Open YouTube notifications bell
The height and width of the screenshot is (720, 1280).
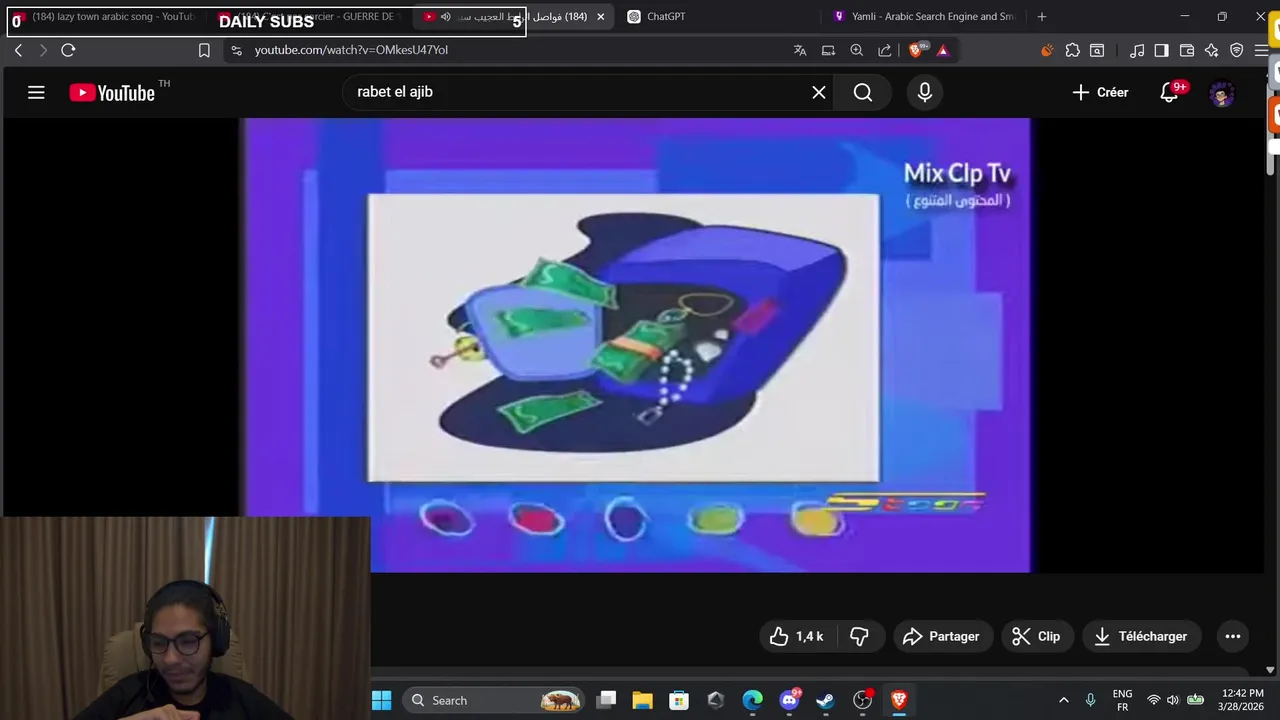coord(1169,92)
